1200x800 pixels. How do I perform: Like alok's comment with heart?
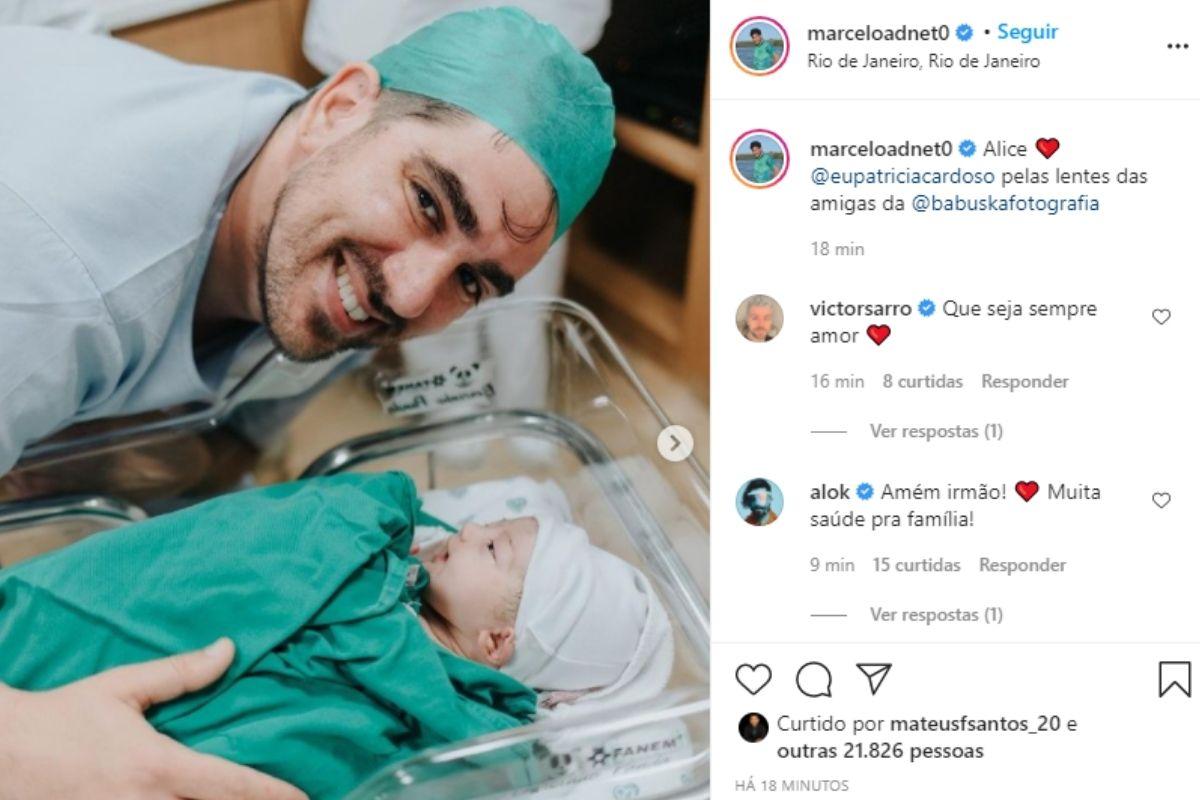pyautogui.click(x=1161, y=500)
